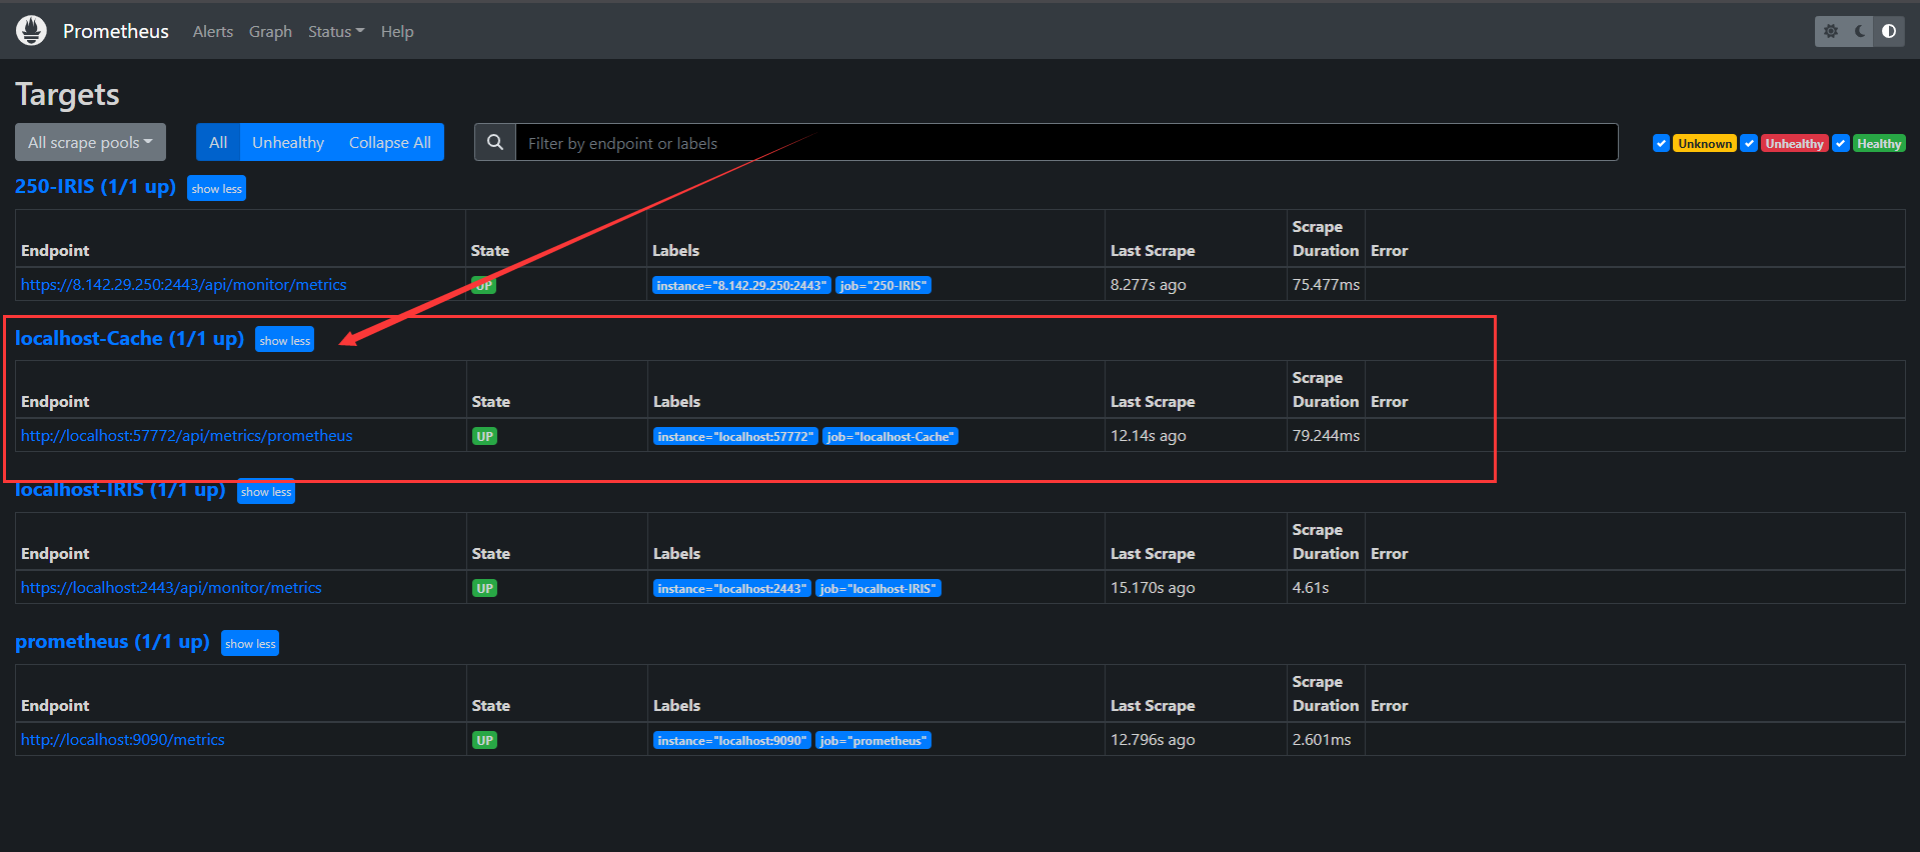Image resolution: width=1920 pixels, height=852 pixels.
Task: Click the red Unhealthy label badge
Action: [x=1794, y=144]
